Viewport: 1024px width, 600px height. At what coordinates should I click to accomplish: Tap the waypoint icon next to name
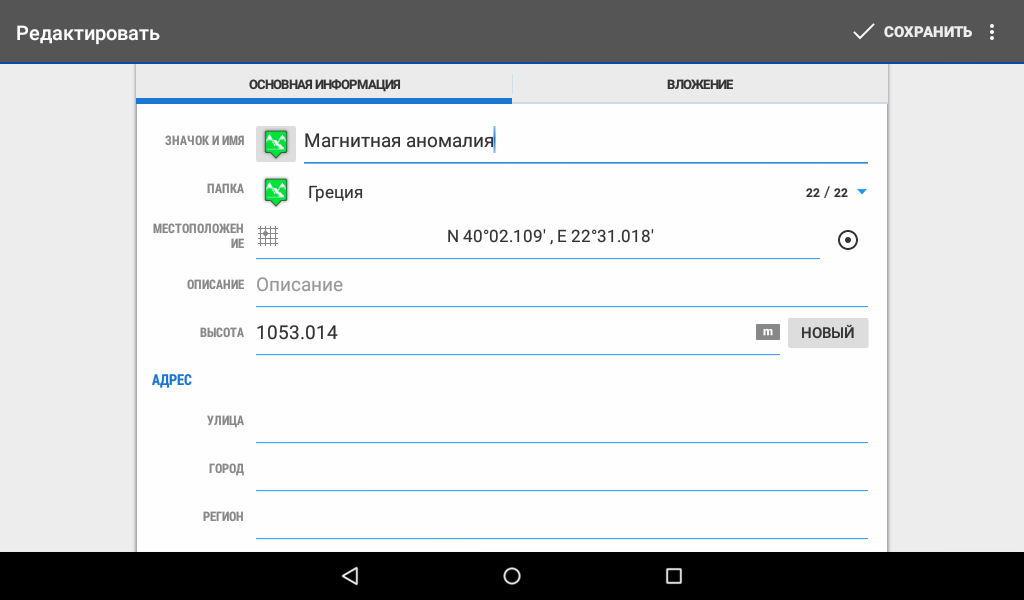coord(276,143)
